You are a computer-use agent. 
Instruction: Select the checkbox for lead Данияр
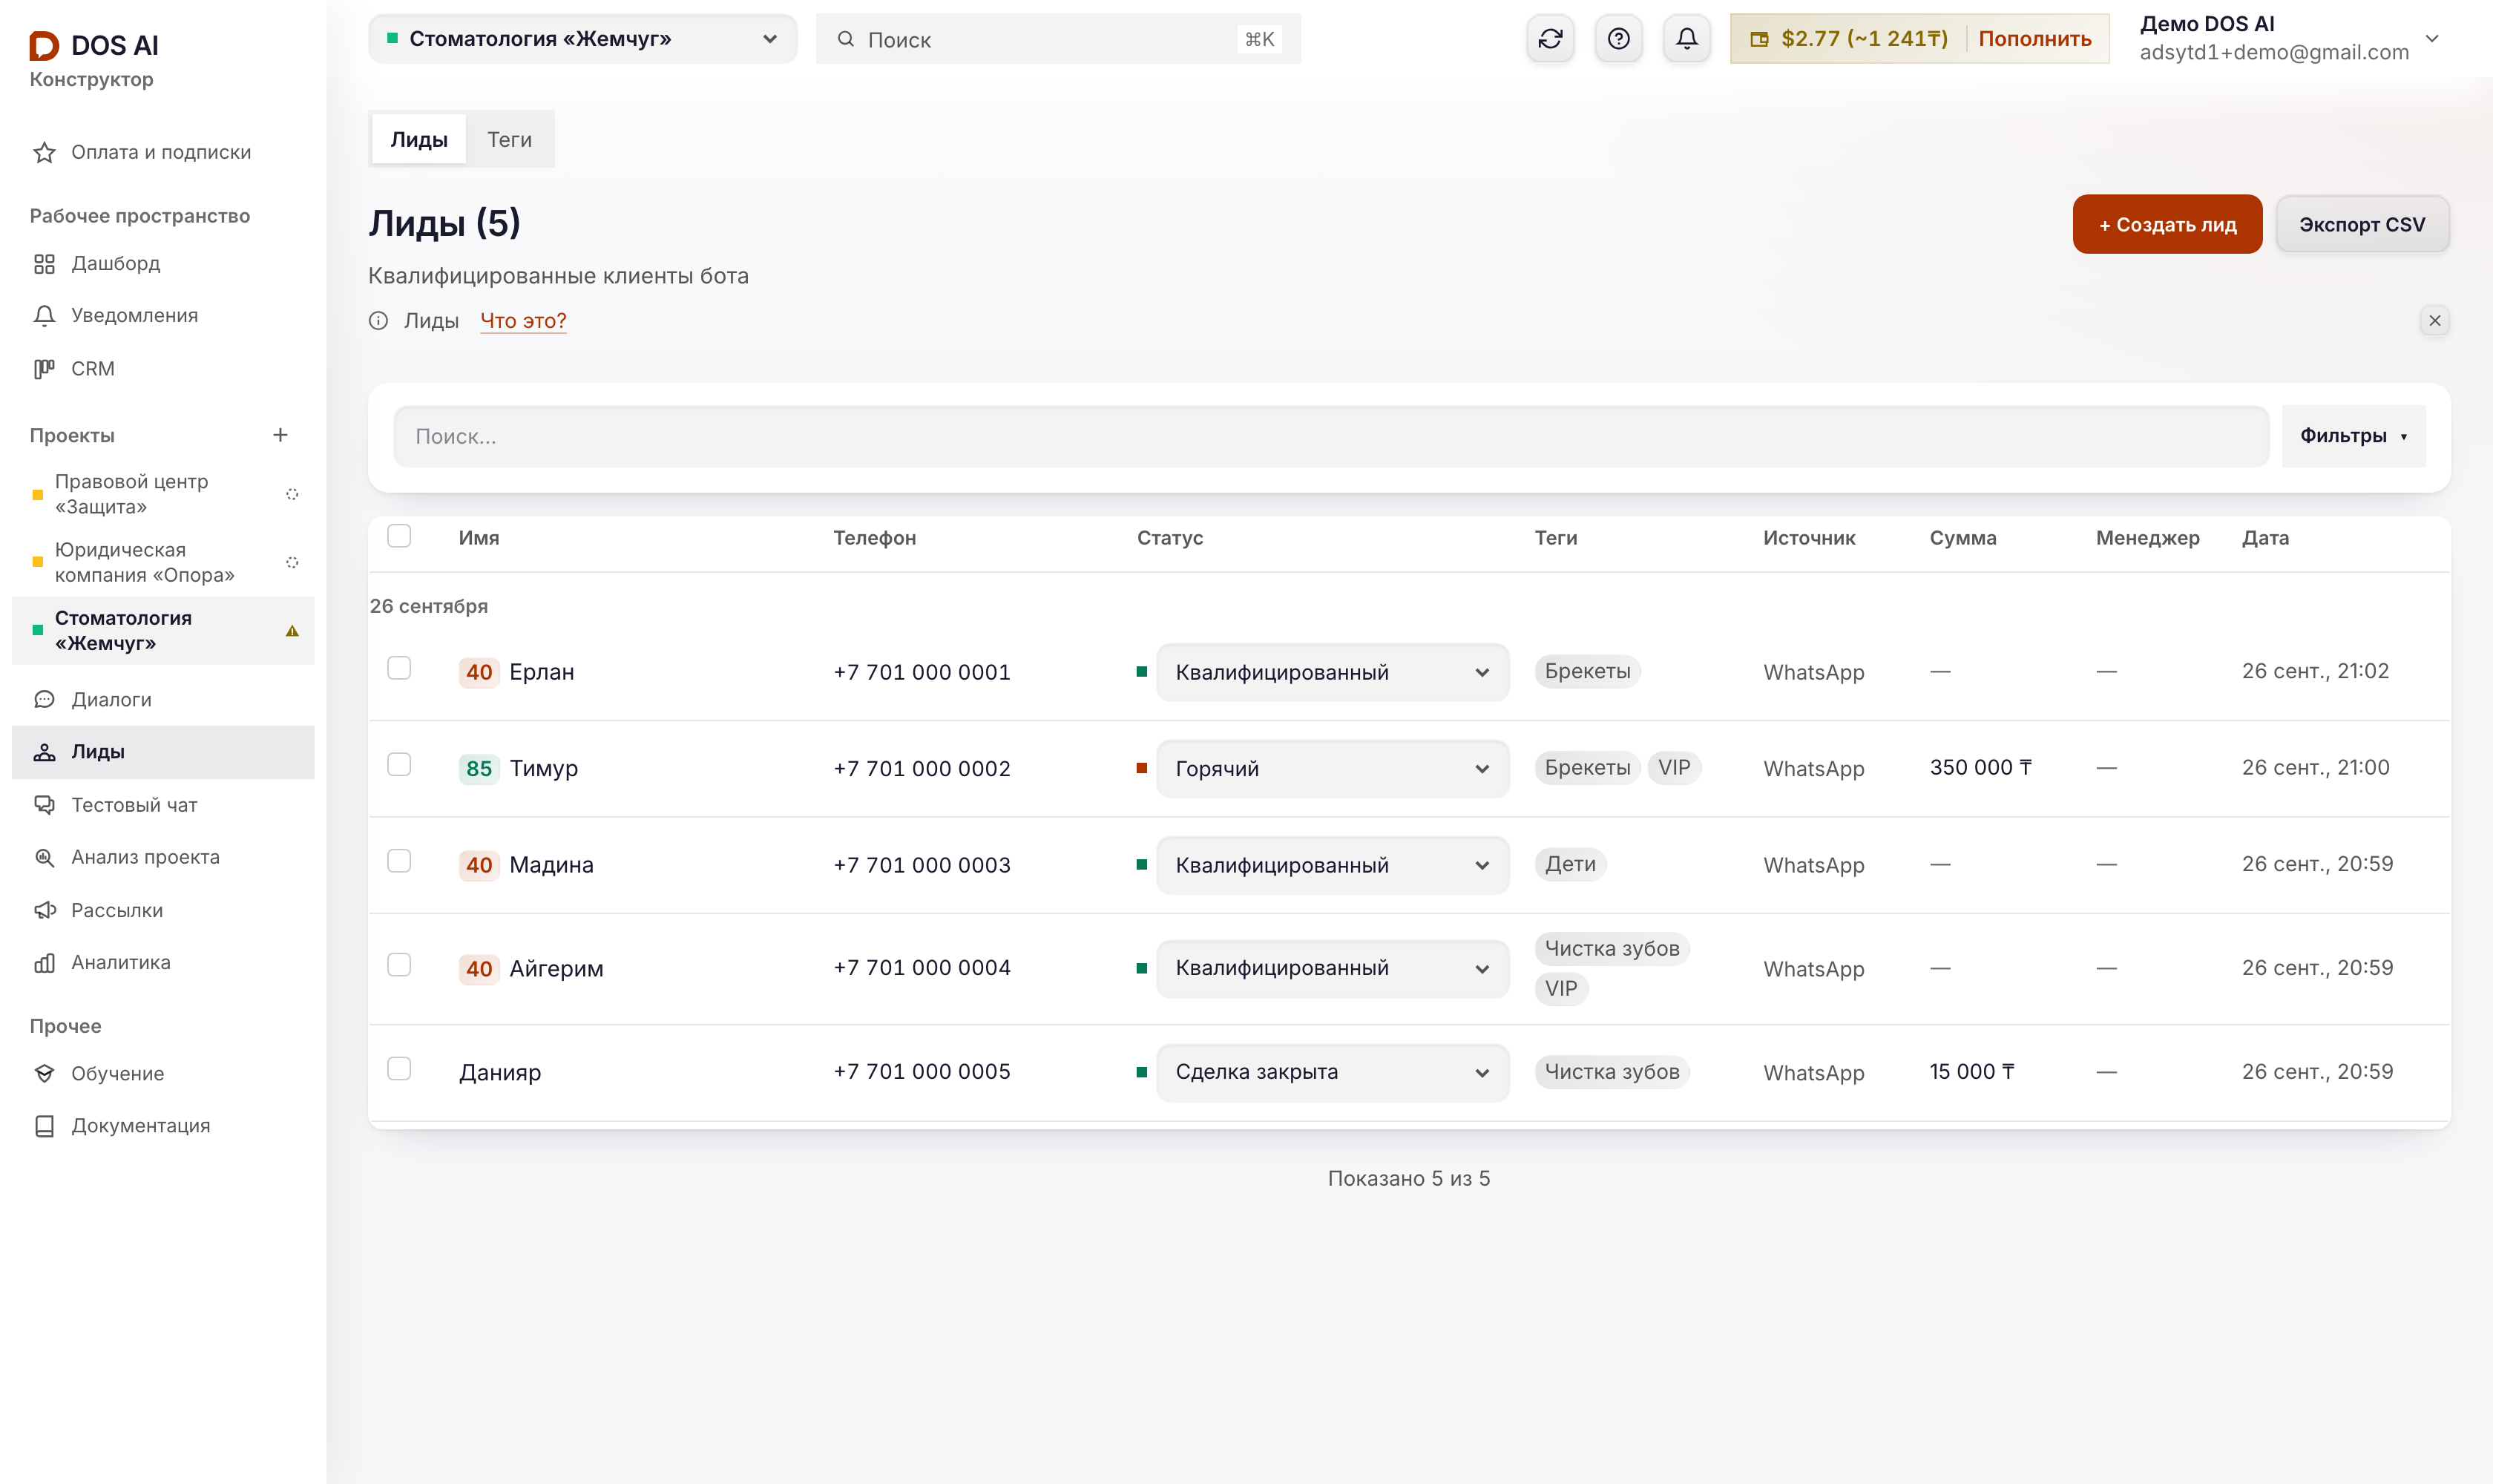[x=399, y=1069]
